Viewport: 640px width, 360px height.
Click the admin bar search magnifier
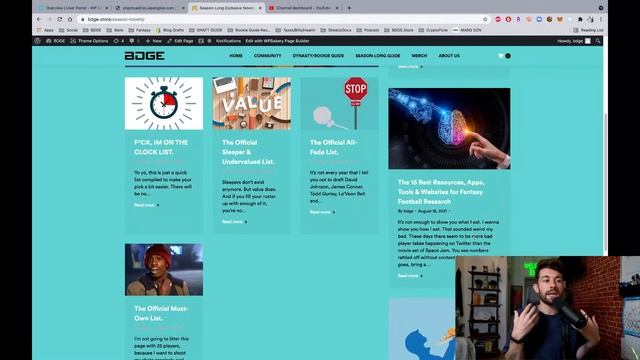click(x=598, y=41)
